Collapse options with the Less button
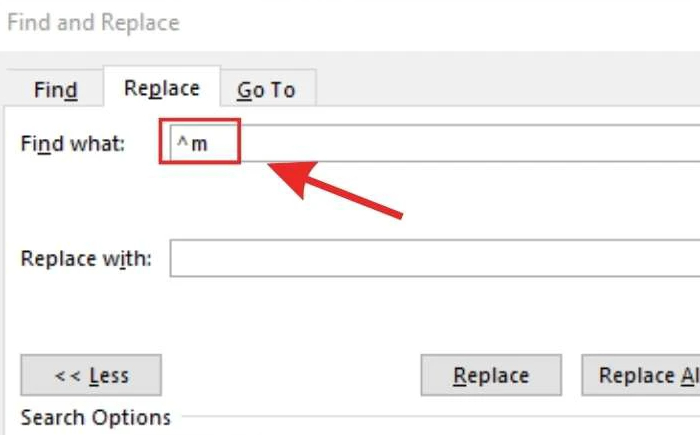700x435 pixels. (91, 375)
